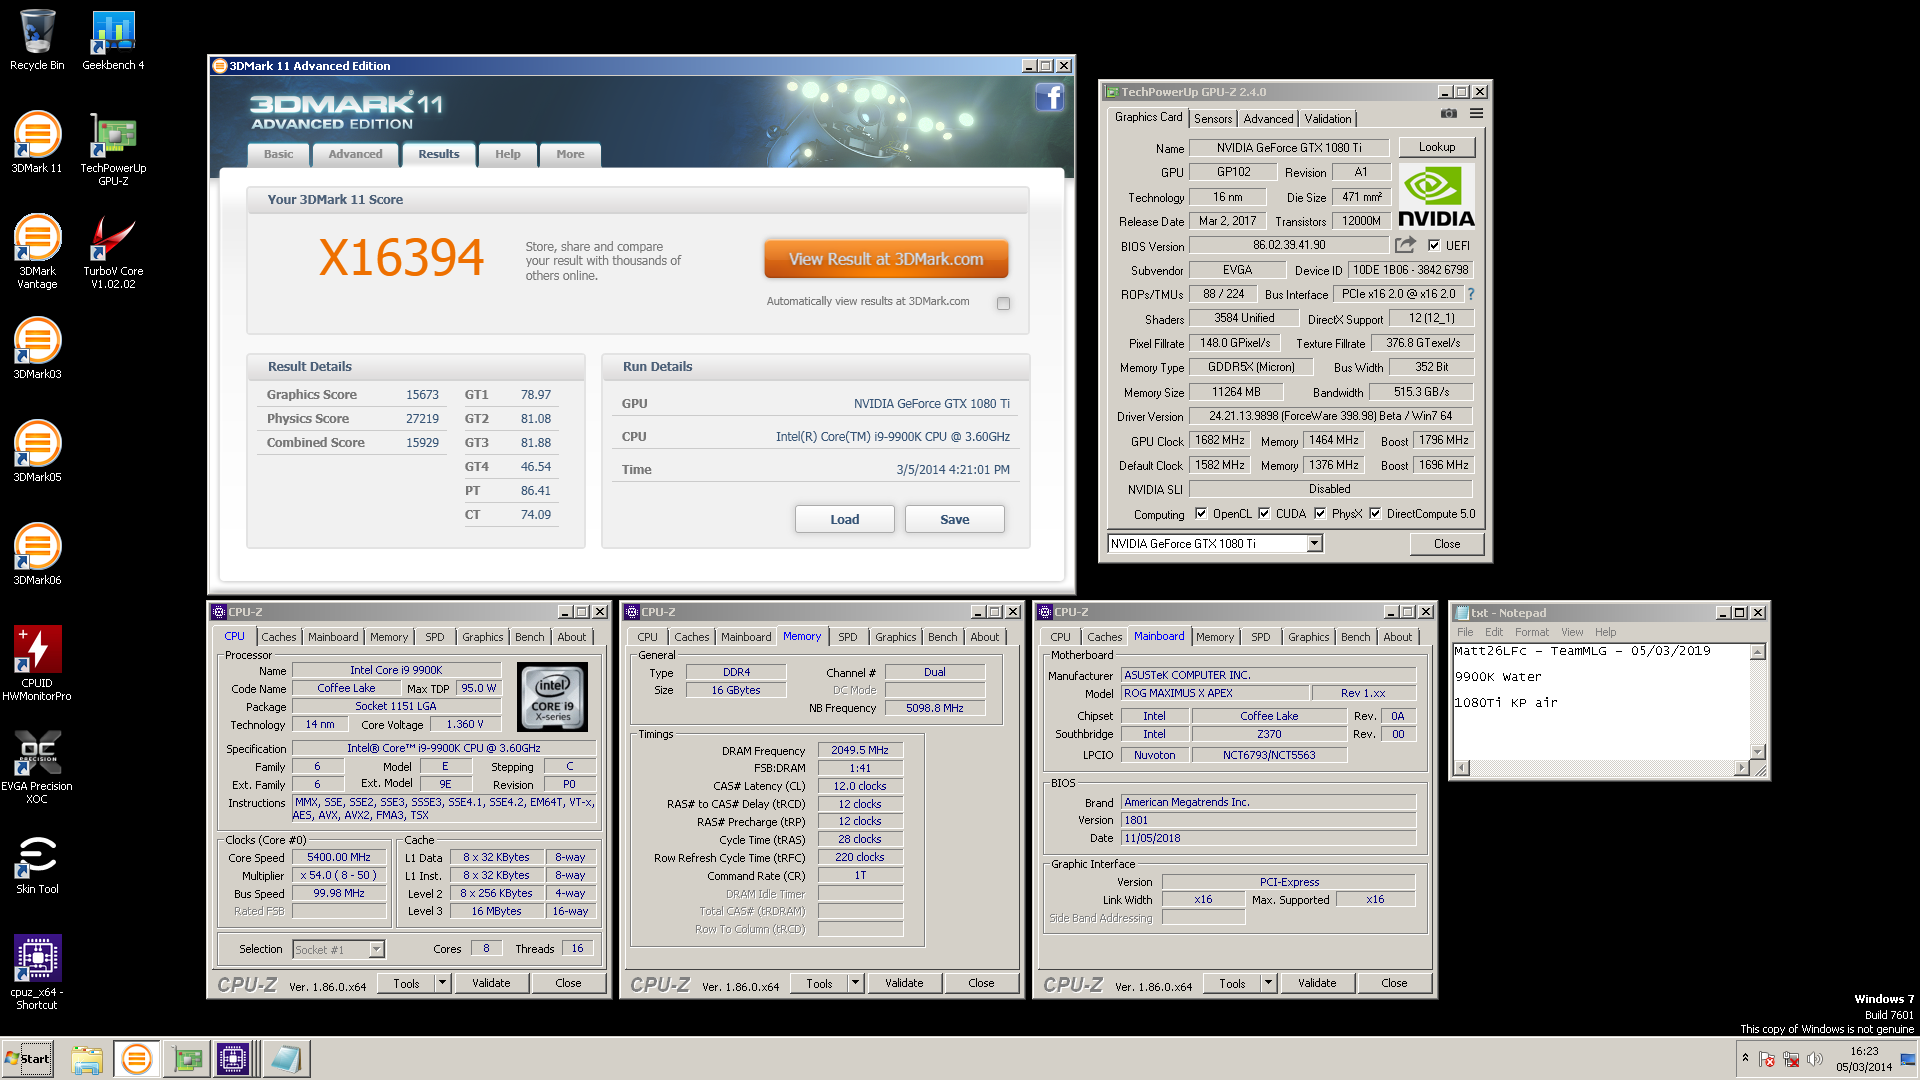Open 3DMark 11 desktop shortcut
Image resolution: width=1920 pixels, height=1080 pixels.
(x=37, y=142)
